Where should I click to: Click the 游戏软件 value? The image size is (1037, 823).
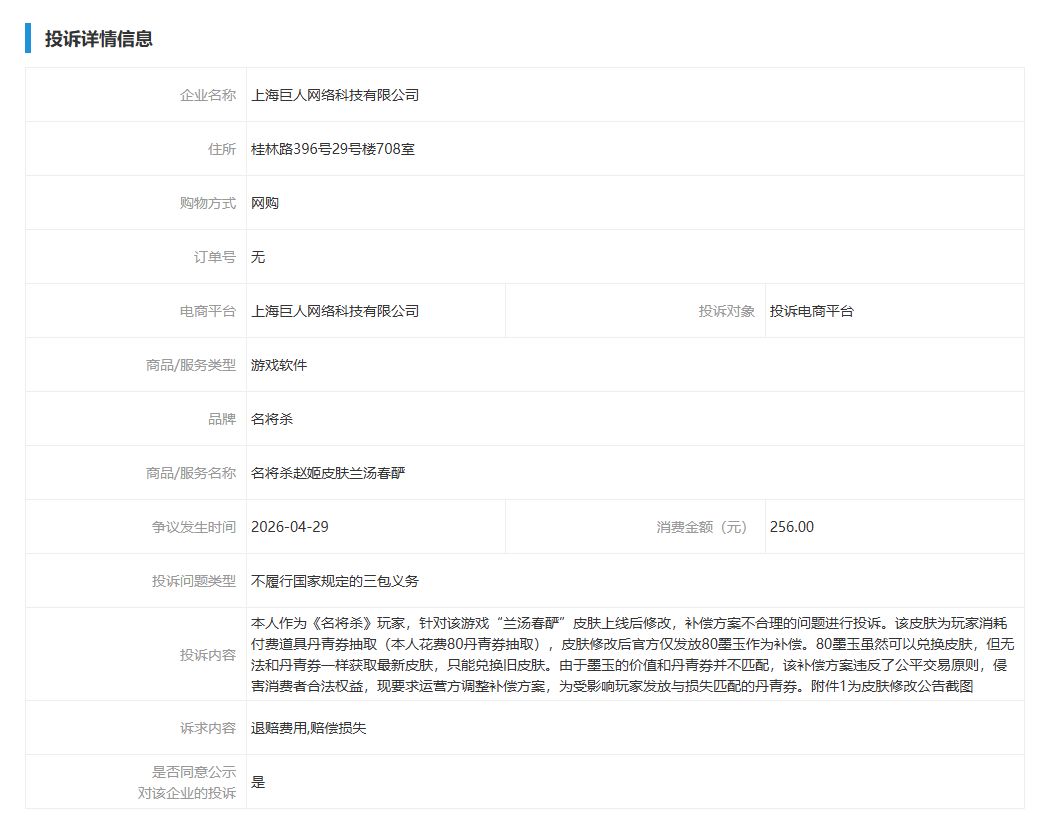point(278,365)
